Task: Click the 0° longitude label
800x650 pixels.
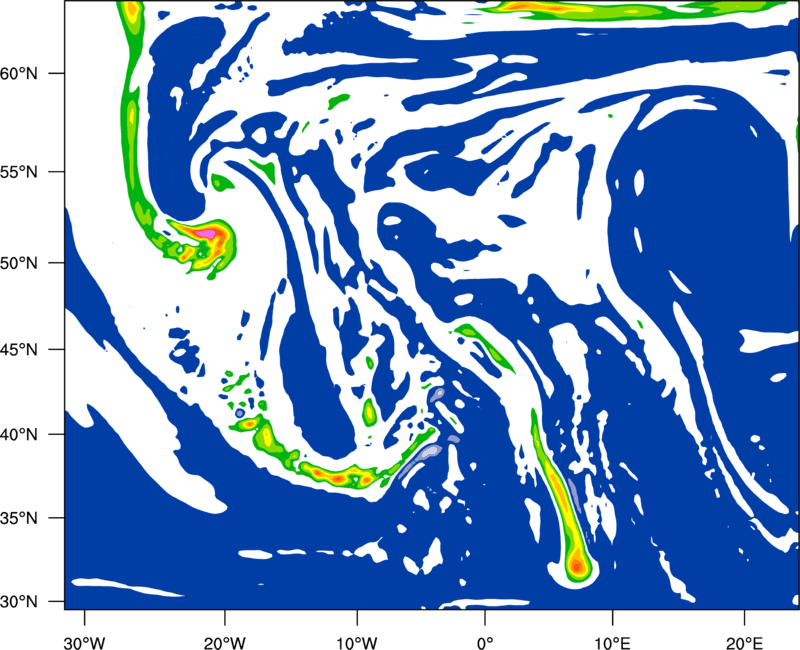Action: (x=485, y=643)
